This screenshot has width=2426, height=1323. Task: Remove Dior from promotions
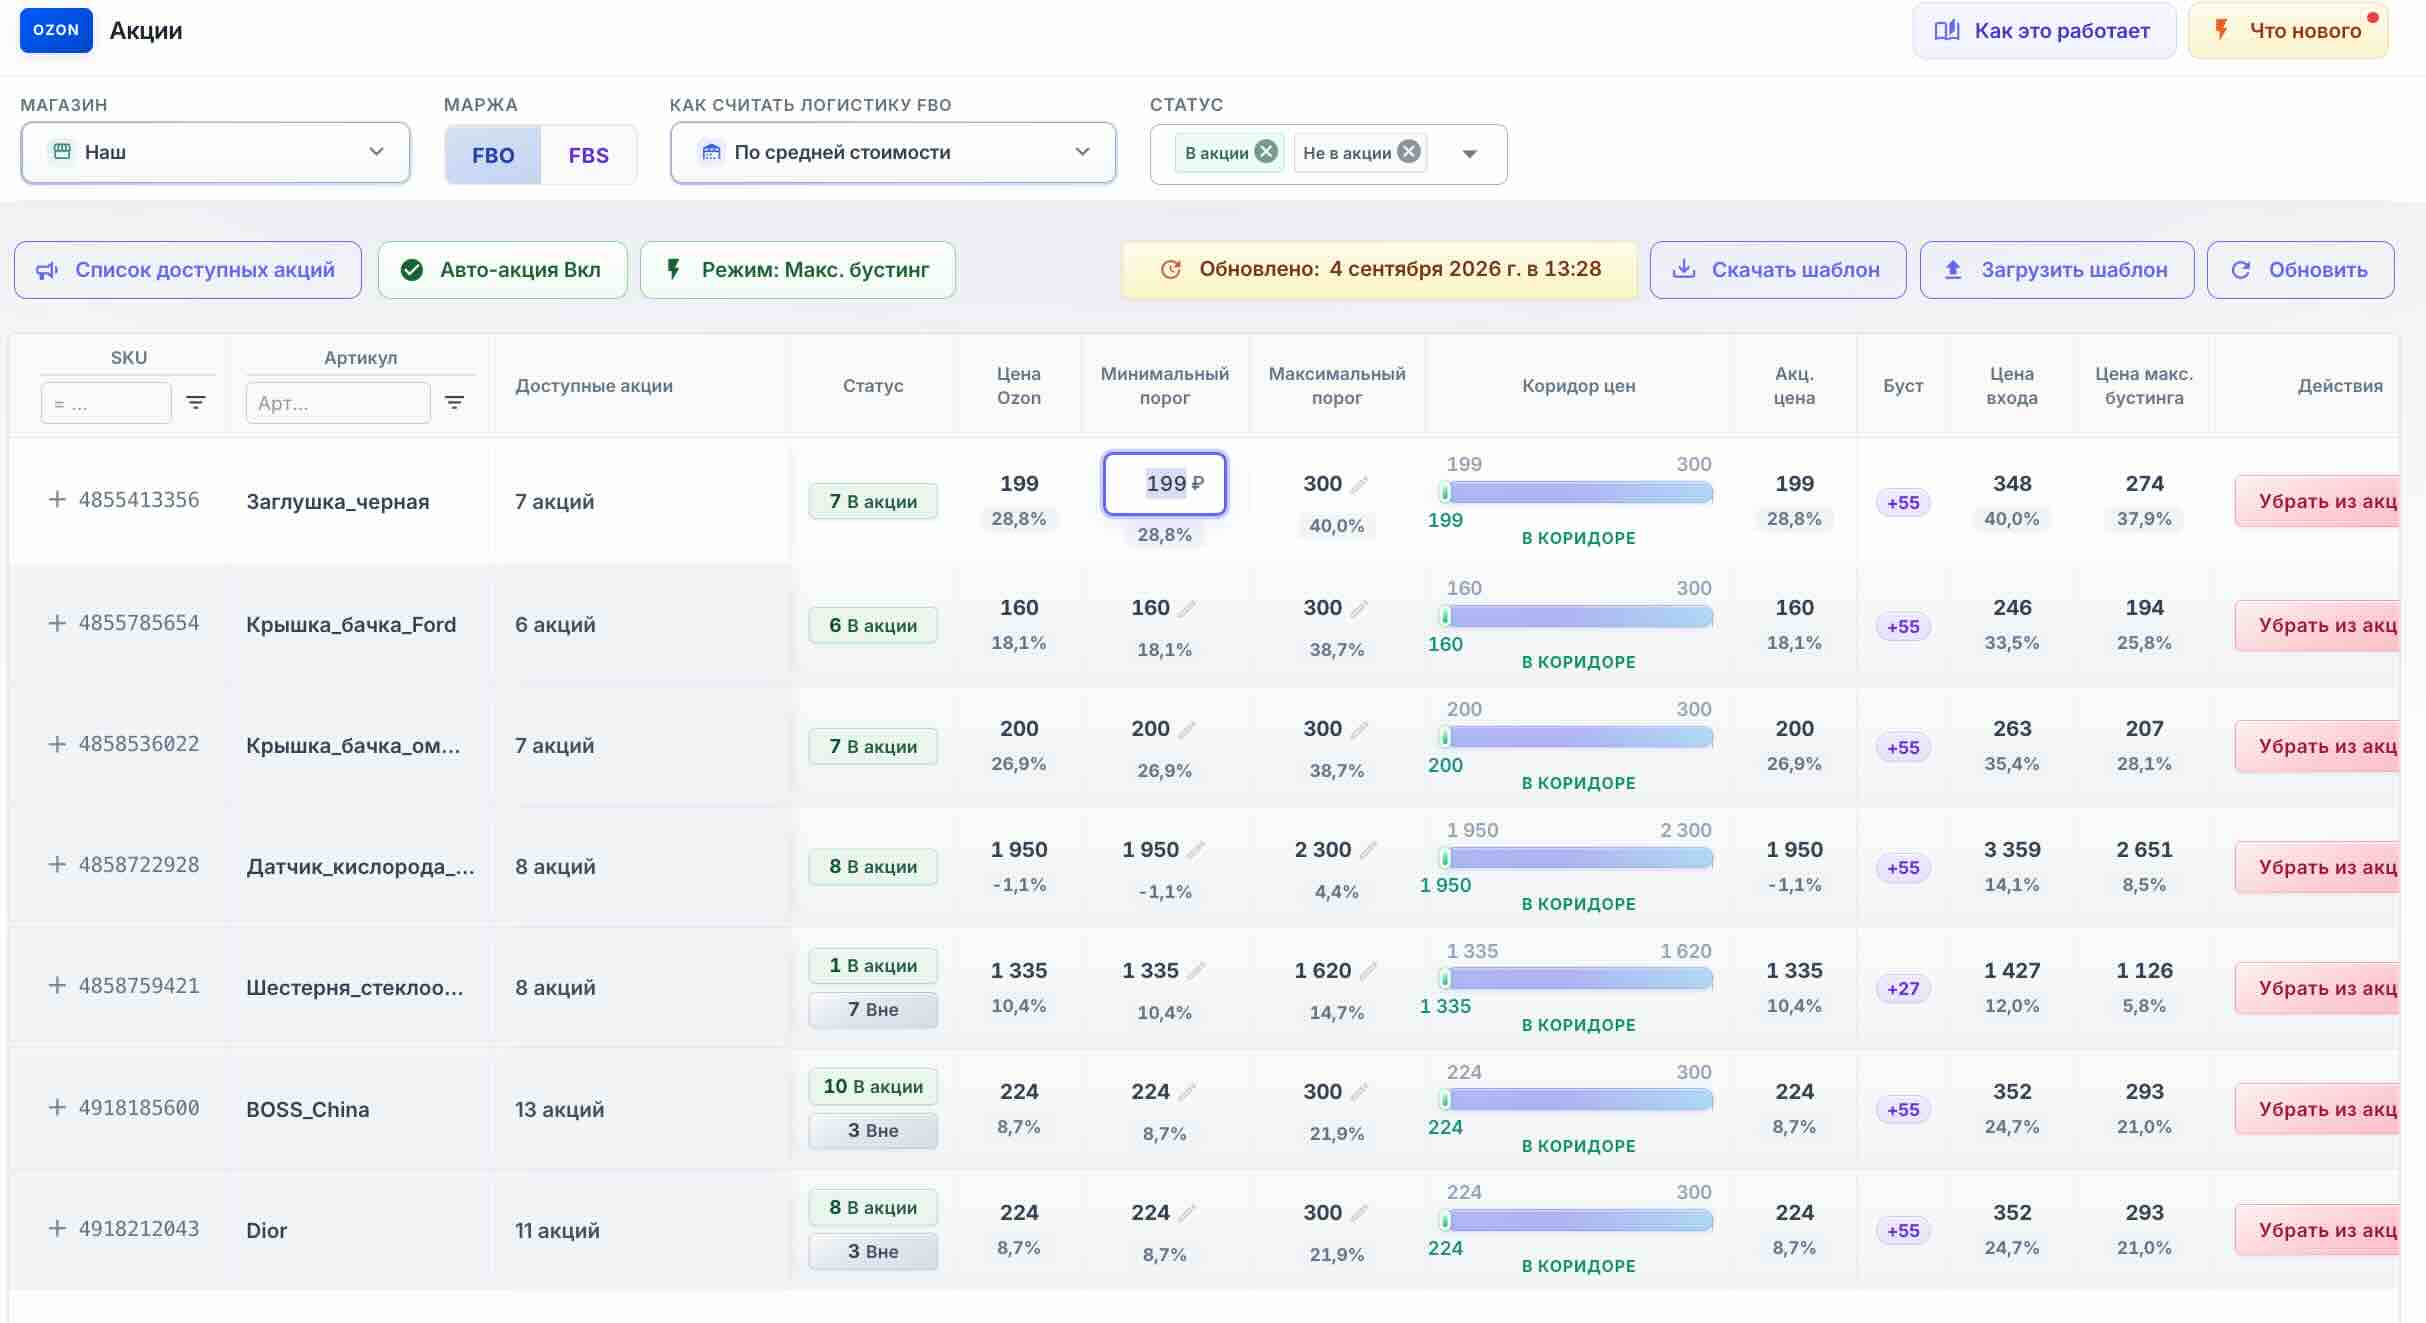click(2316, 1230)
